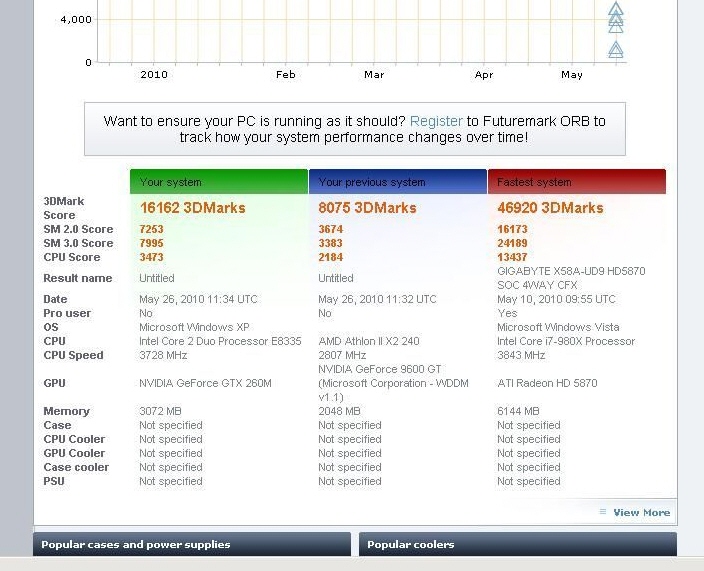The width and height of the screenshot is (704, 571).
Task: Click the CPU Speed row label
Action: click(73, 355)
